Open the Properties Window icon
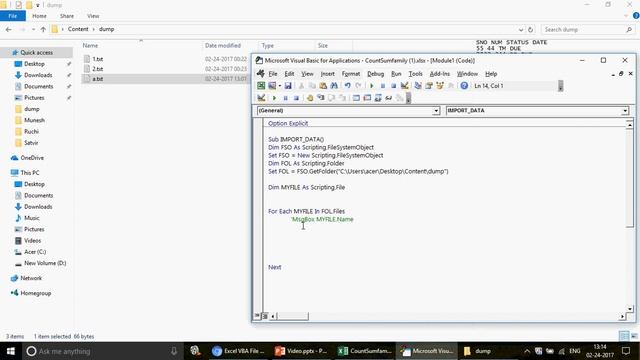Screen dimensions: 640x360 tap(429, 86)
